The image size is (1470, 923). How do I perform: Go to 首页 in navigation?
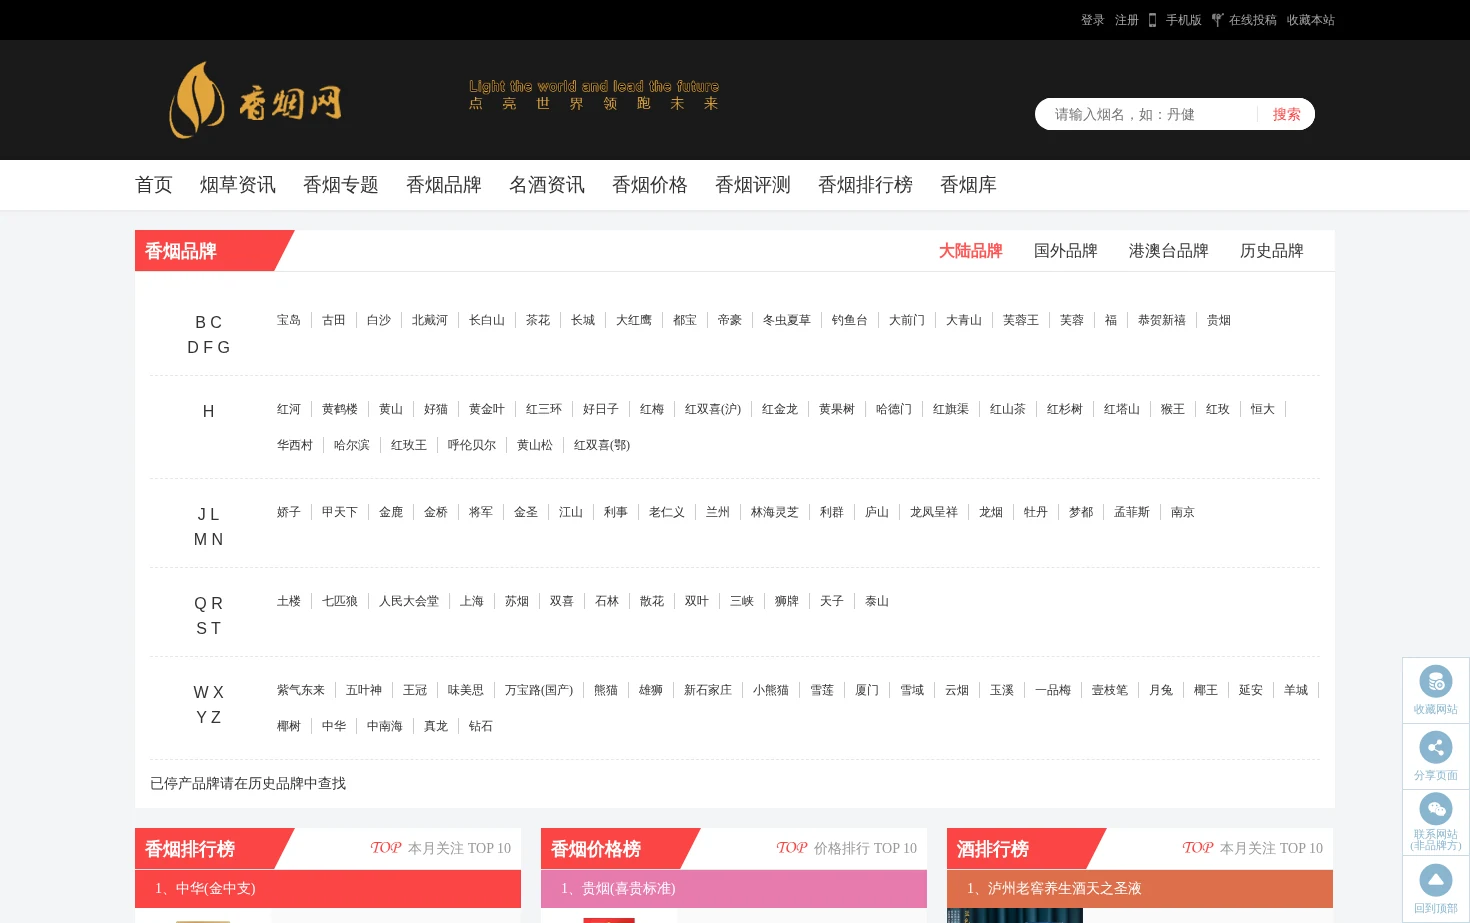[x=154, y=185]
